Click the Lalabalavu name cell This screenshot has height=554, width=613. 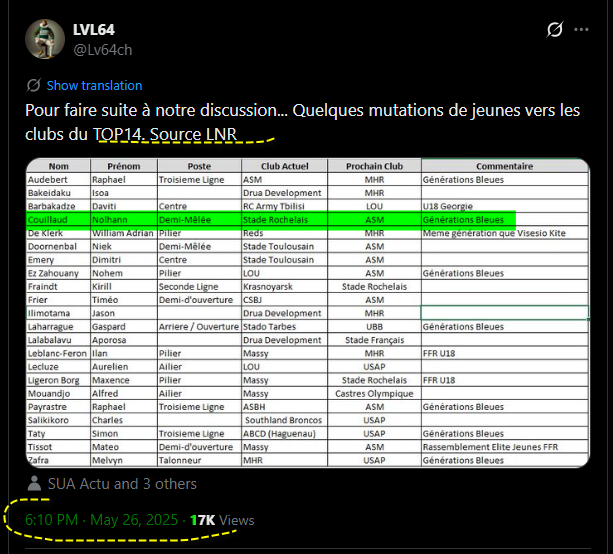tap(59, 340)
